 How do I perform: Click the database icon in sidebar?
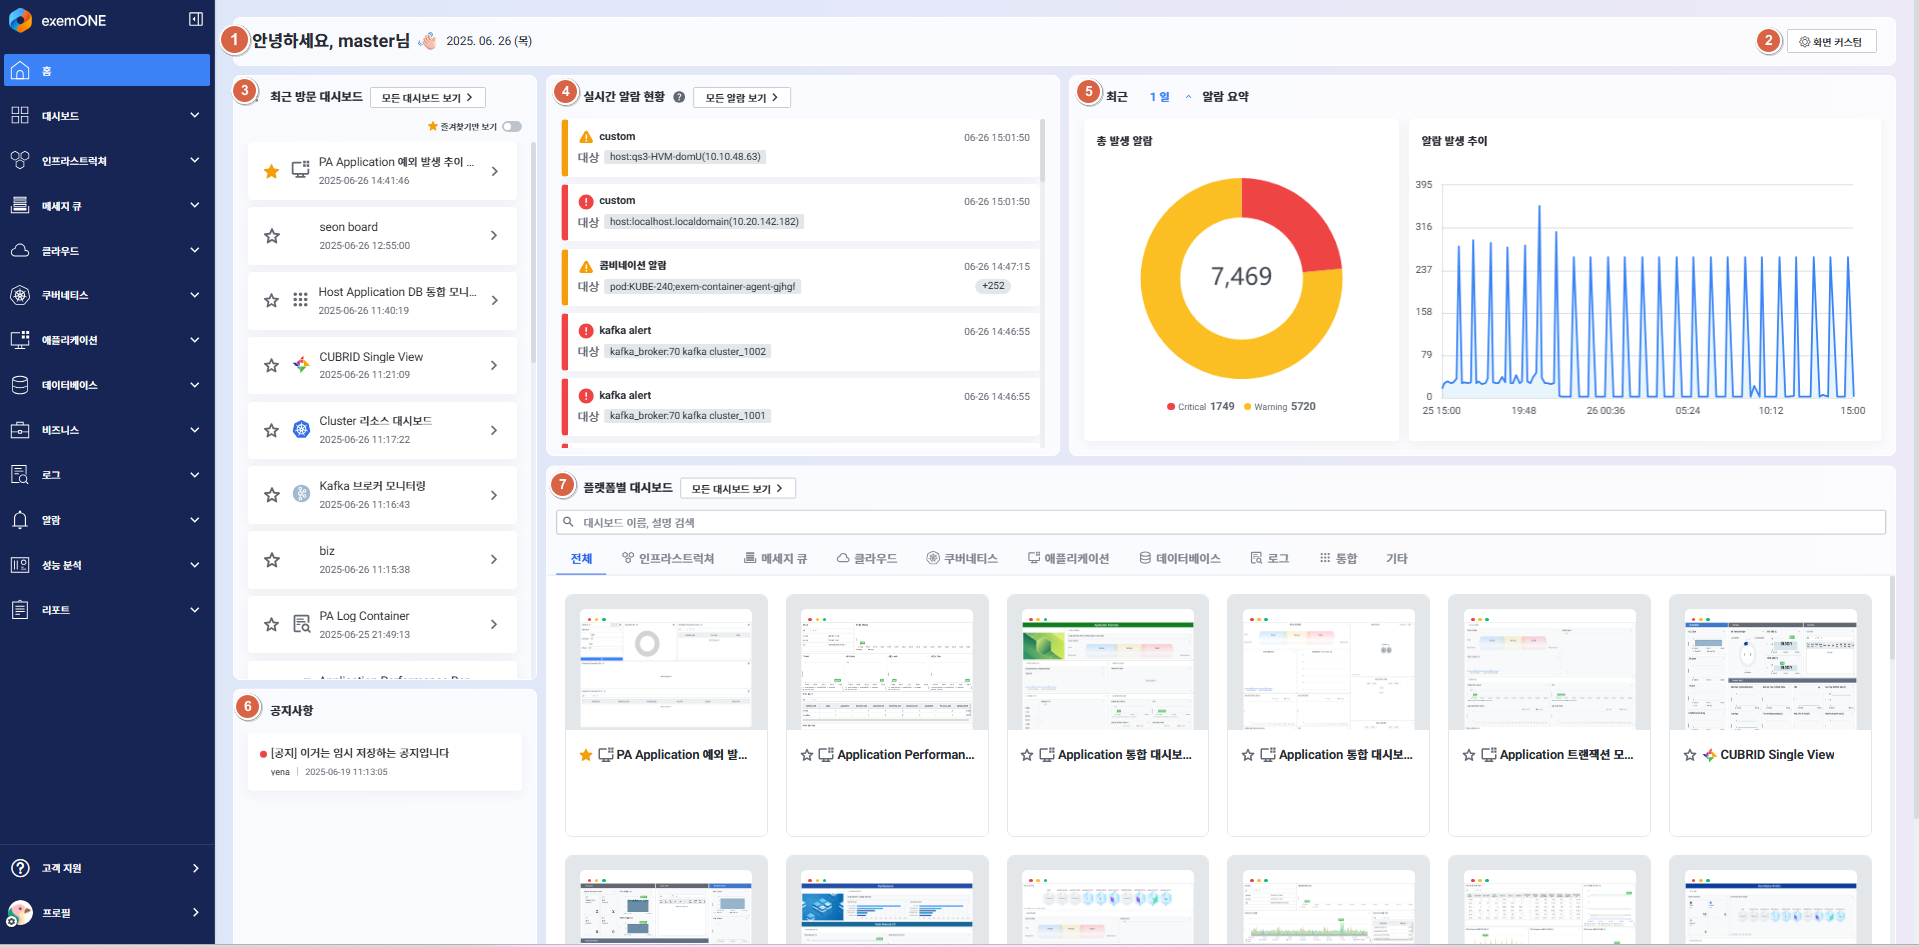pyautogui.click(x=20, y=385)
